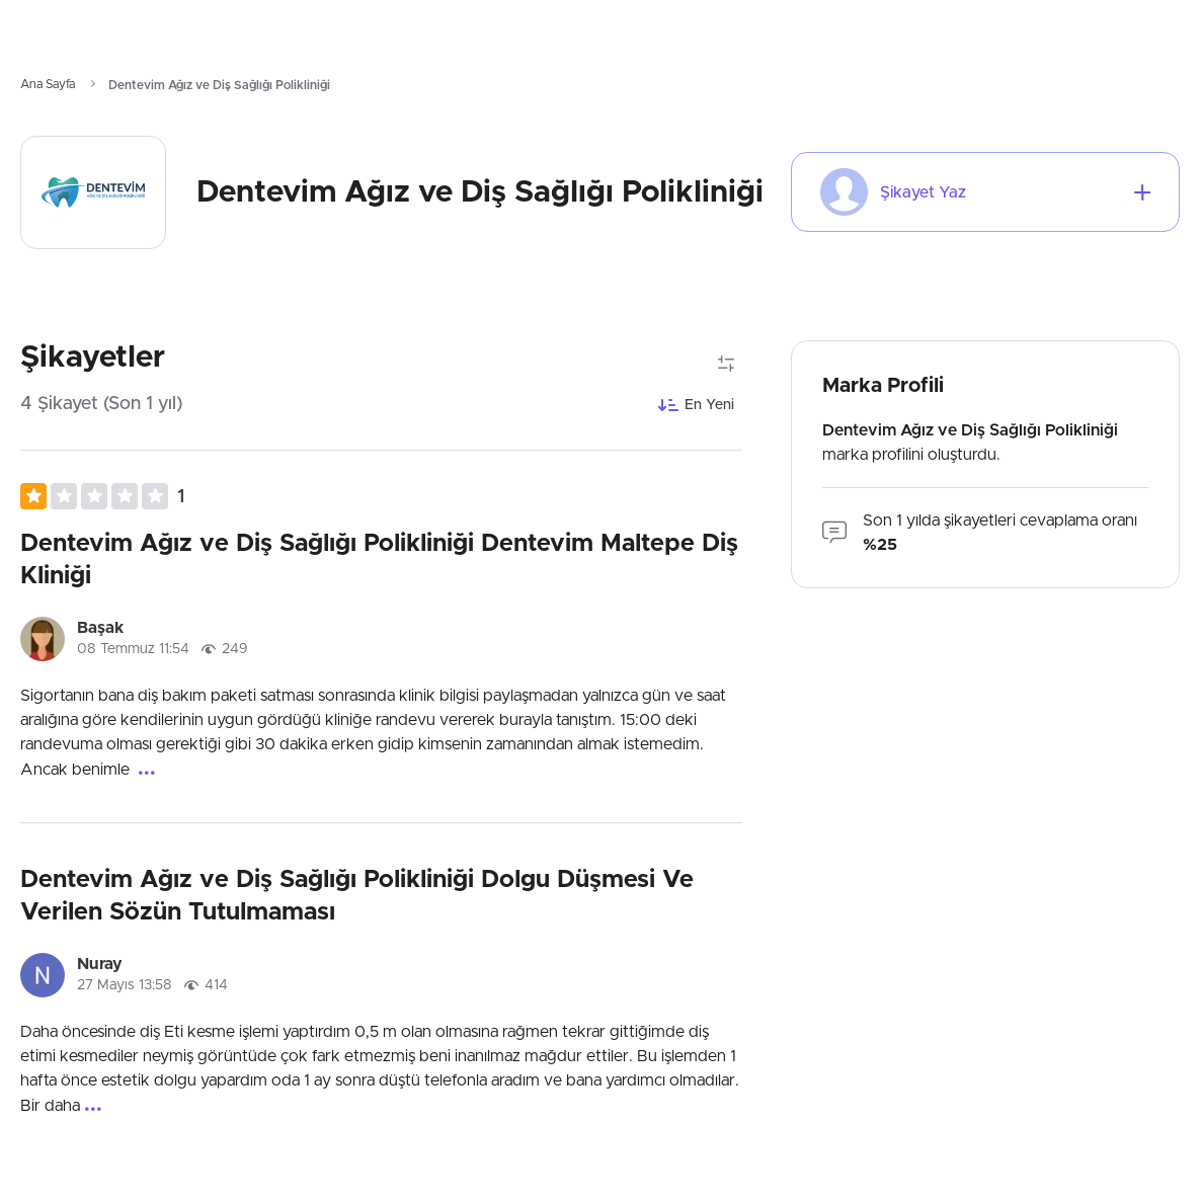Open the Dentevim Maltepe Diş Kliniği complaint title
The width and height of the screenshot is (1200, 1200).
point(379,559)
